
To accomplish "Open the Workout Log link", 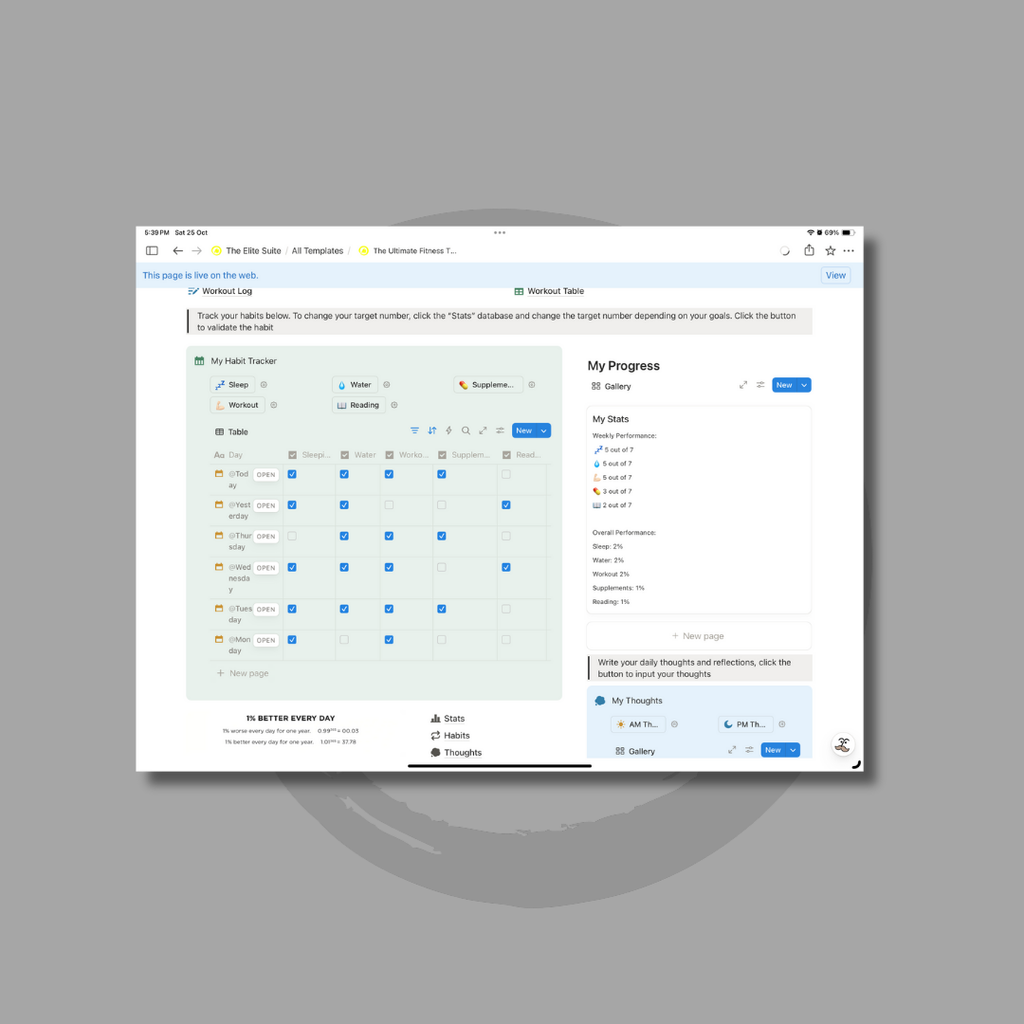I will 226,291.
